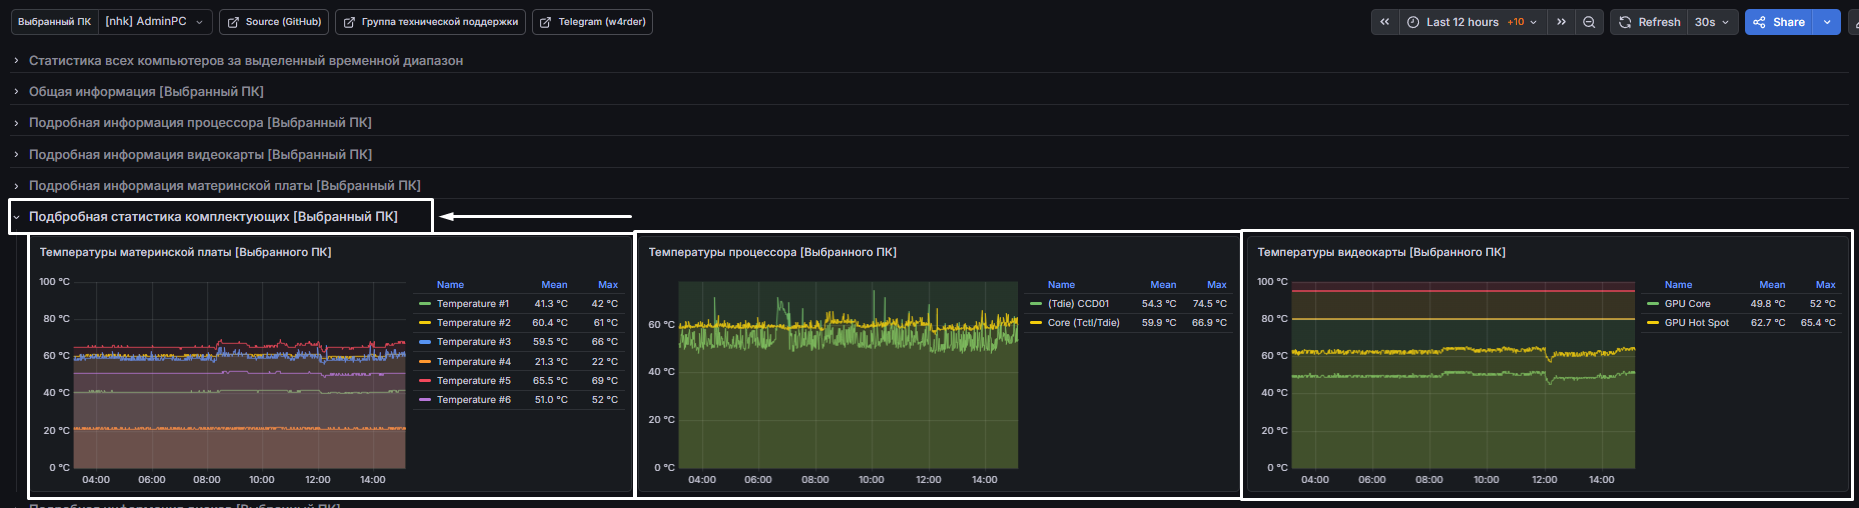Open the 30s refresh interval dropdown
Screen dimensions: 1859x508
click(x=1712, y=22)
